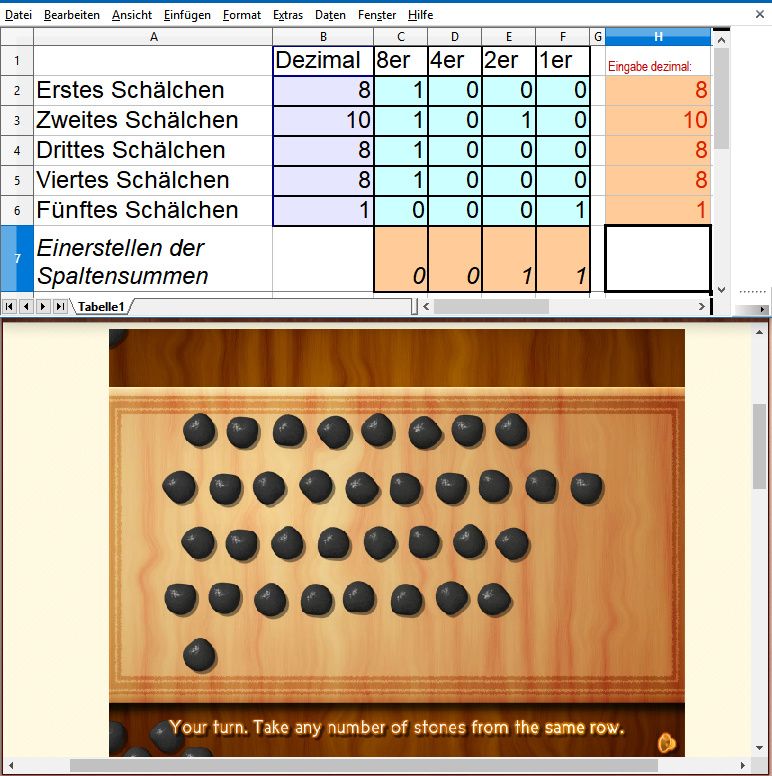The width and height of the screenshot is (772, 776).
Task: Select column header F
Action: tap(562, 37)
